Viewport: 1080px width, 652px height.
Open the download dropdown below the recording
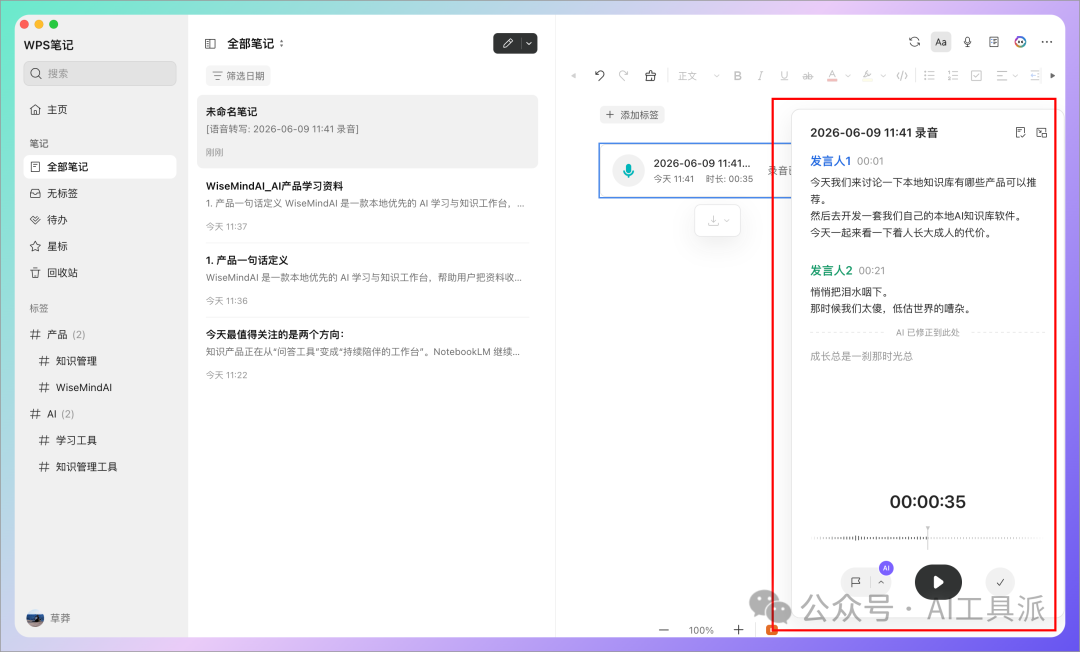pyautogui.click(x=718, y=220)
